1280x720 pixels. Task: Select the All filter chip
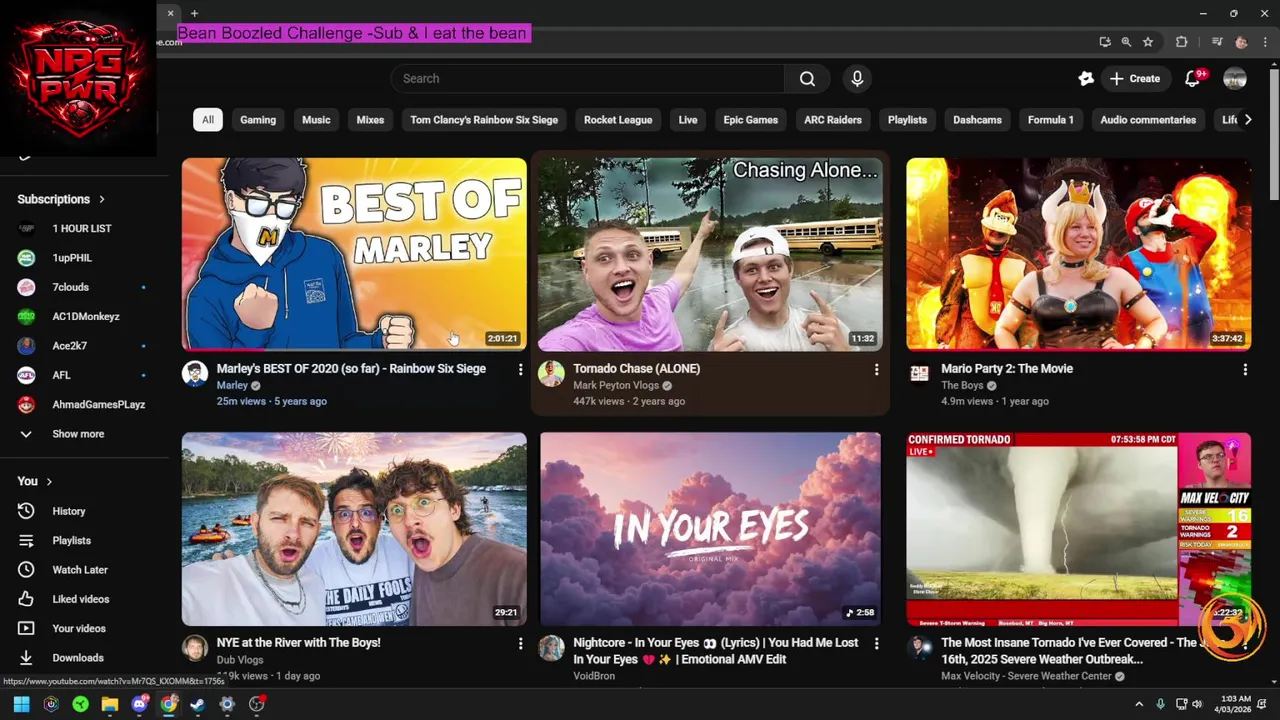(207, 120)
